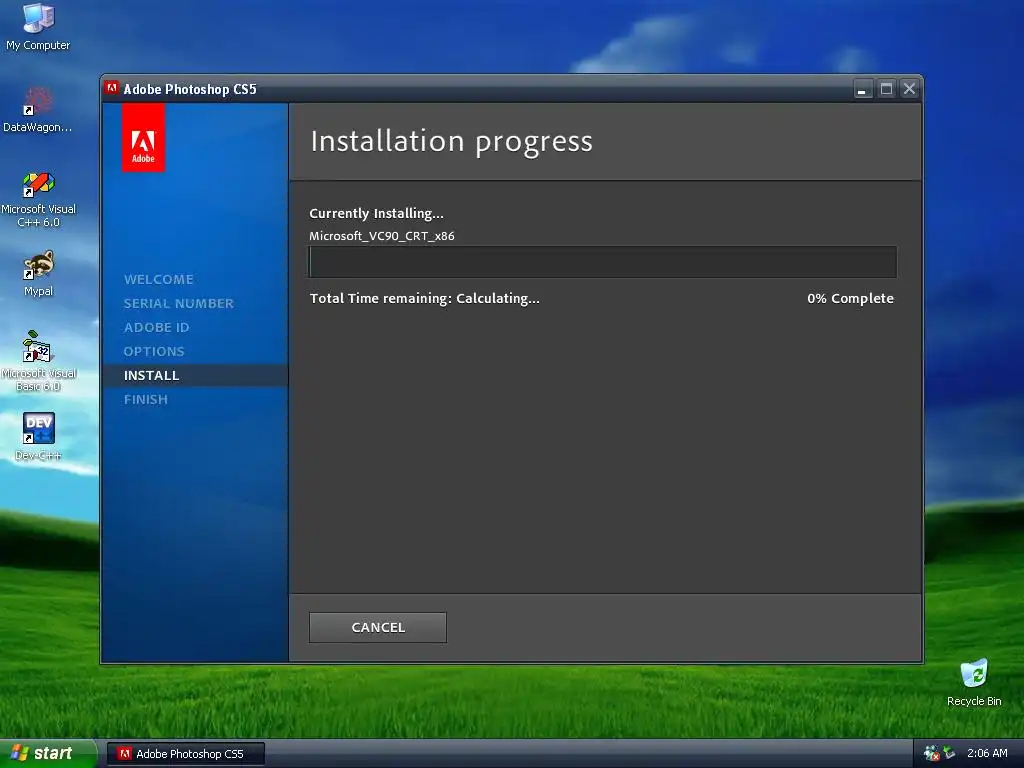Viewport: 1024px width, 768px height.
Task: Maximize the Adobe Photoshop CS5 installer
Action: (886, 89)
